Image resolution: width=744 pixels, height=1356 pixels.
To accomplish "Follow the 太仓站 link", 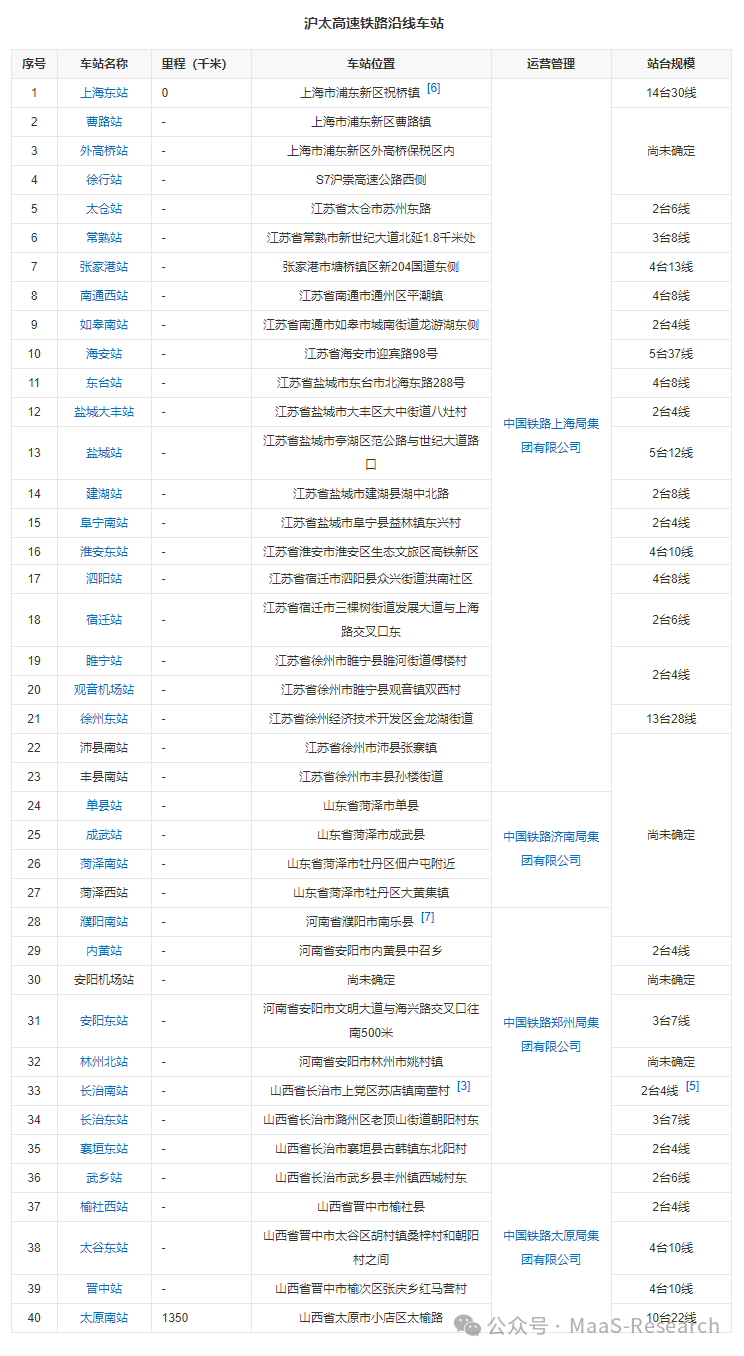I will (x=104, y=209).
